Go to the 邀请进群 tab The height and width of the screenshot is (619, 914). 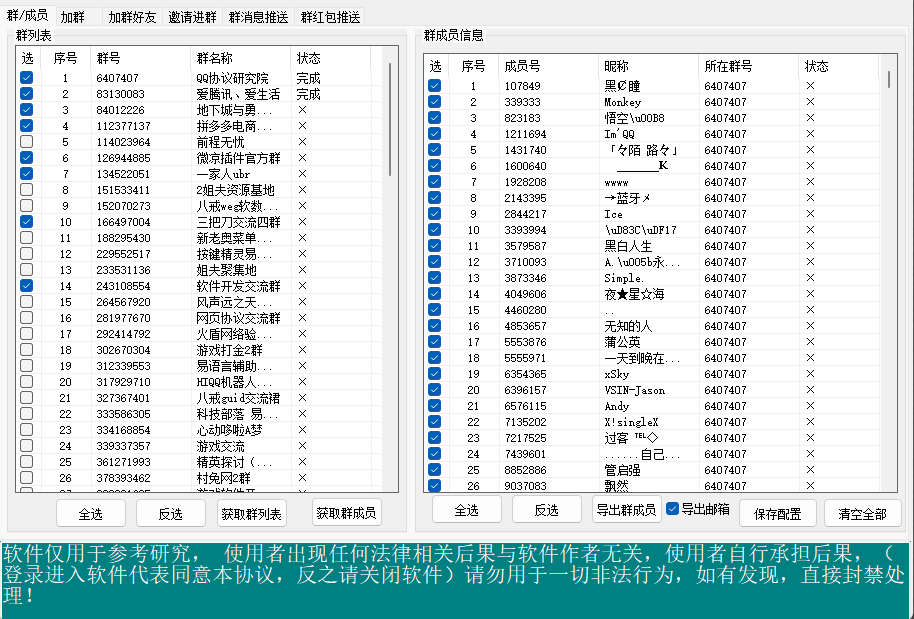point(191,17)
